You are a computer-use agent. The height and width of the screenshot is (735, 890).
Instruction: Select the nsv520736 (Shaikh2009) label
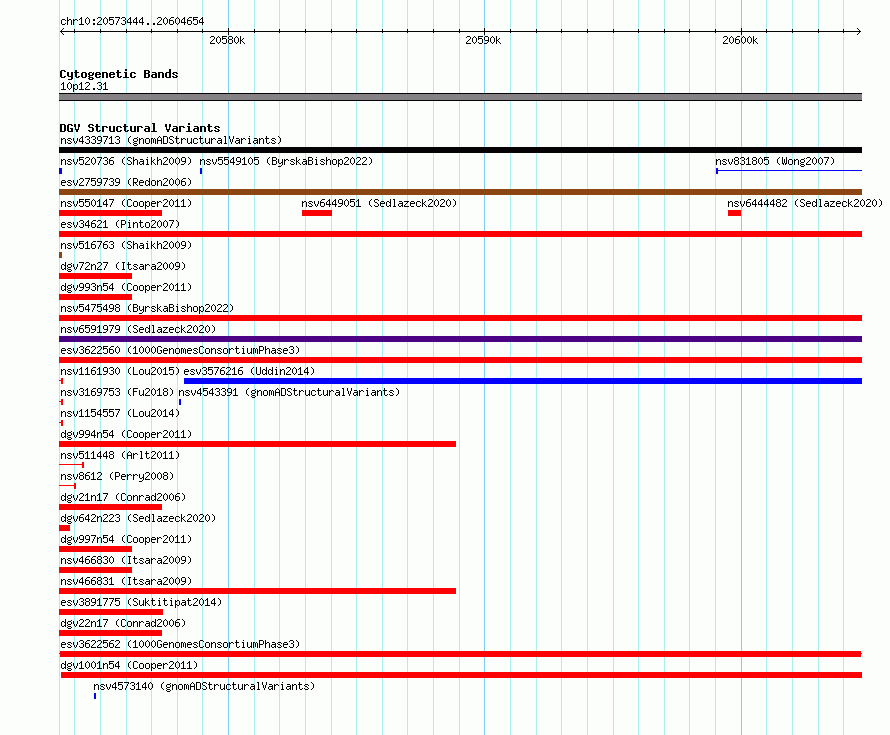(x=126, y=161)
